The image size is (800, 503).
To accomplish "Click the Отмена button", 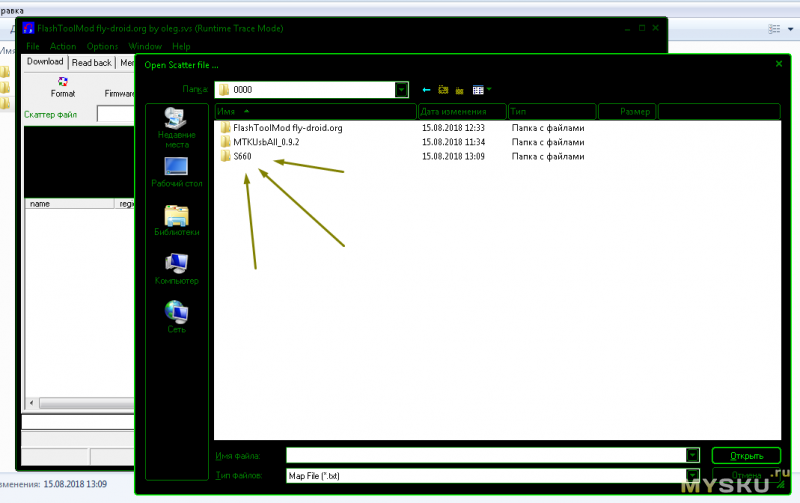I will click(746, 475).
